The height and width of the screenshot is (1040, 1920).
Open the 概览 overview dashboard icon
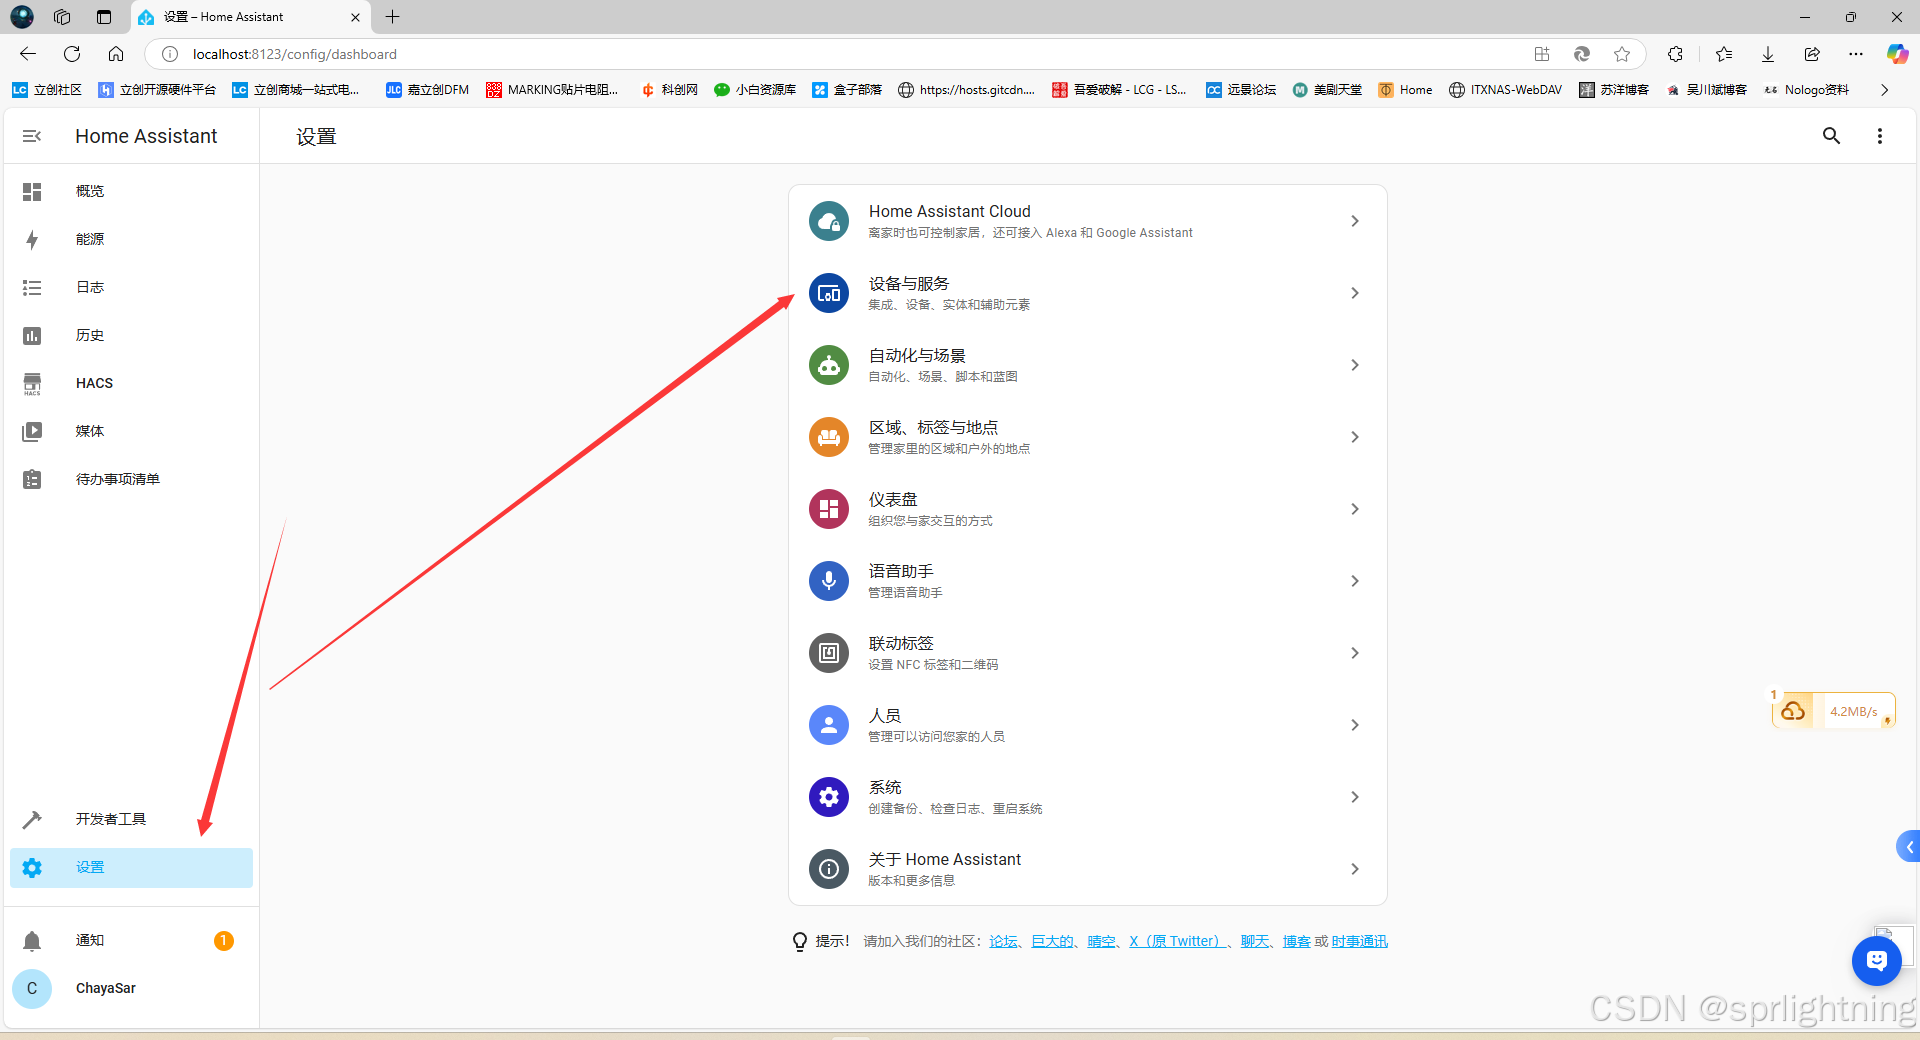click(32, 191)
